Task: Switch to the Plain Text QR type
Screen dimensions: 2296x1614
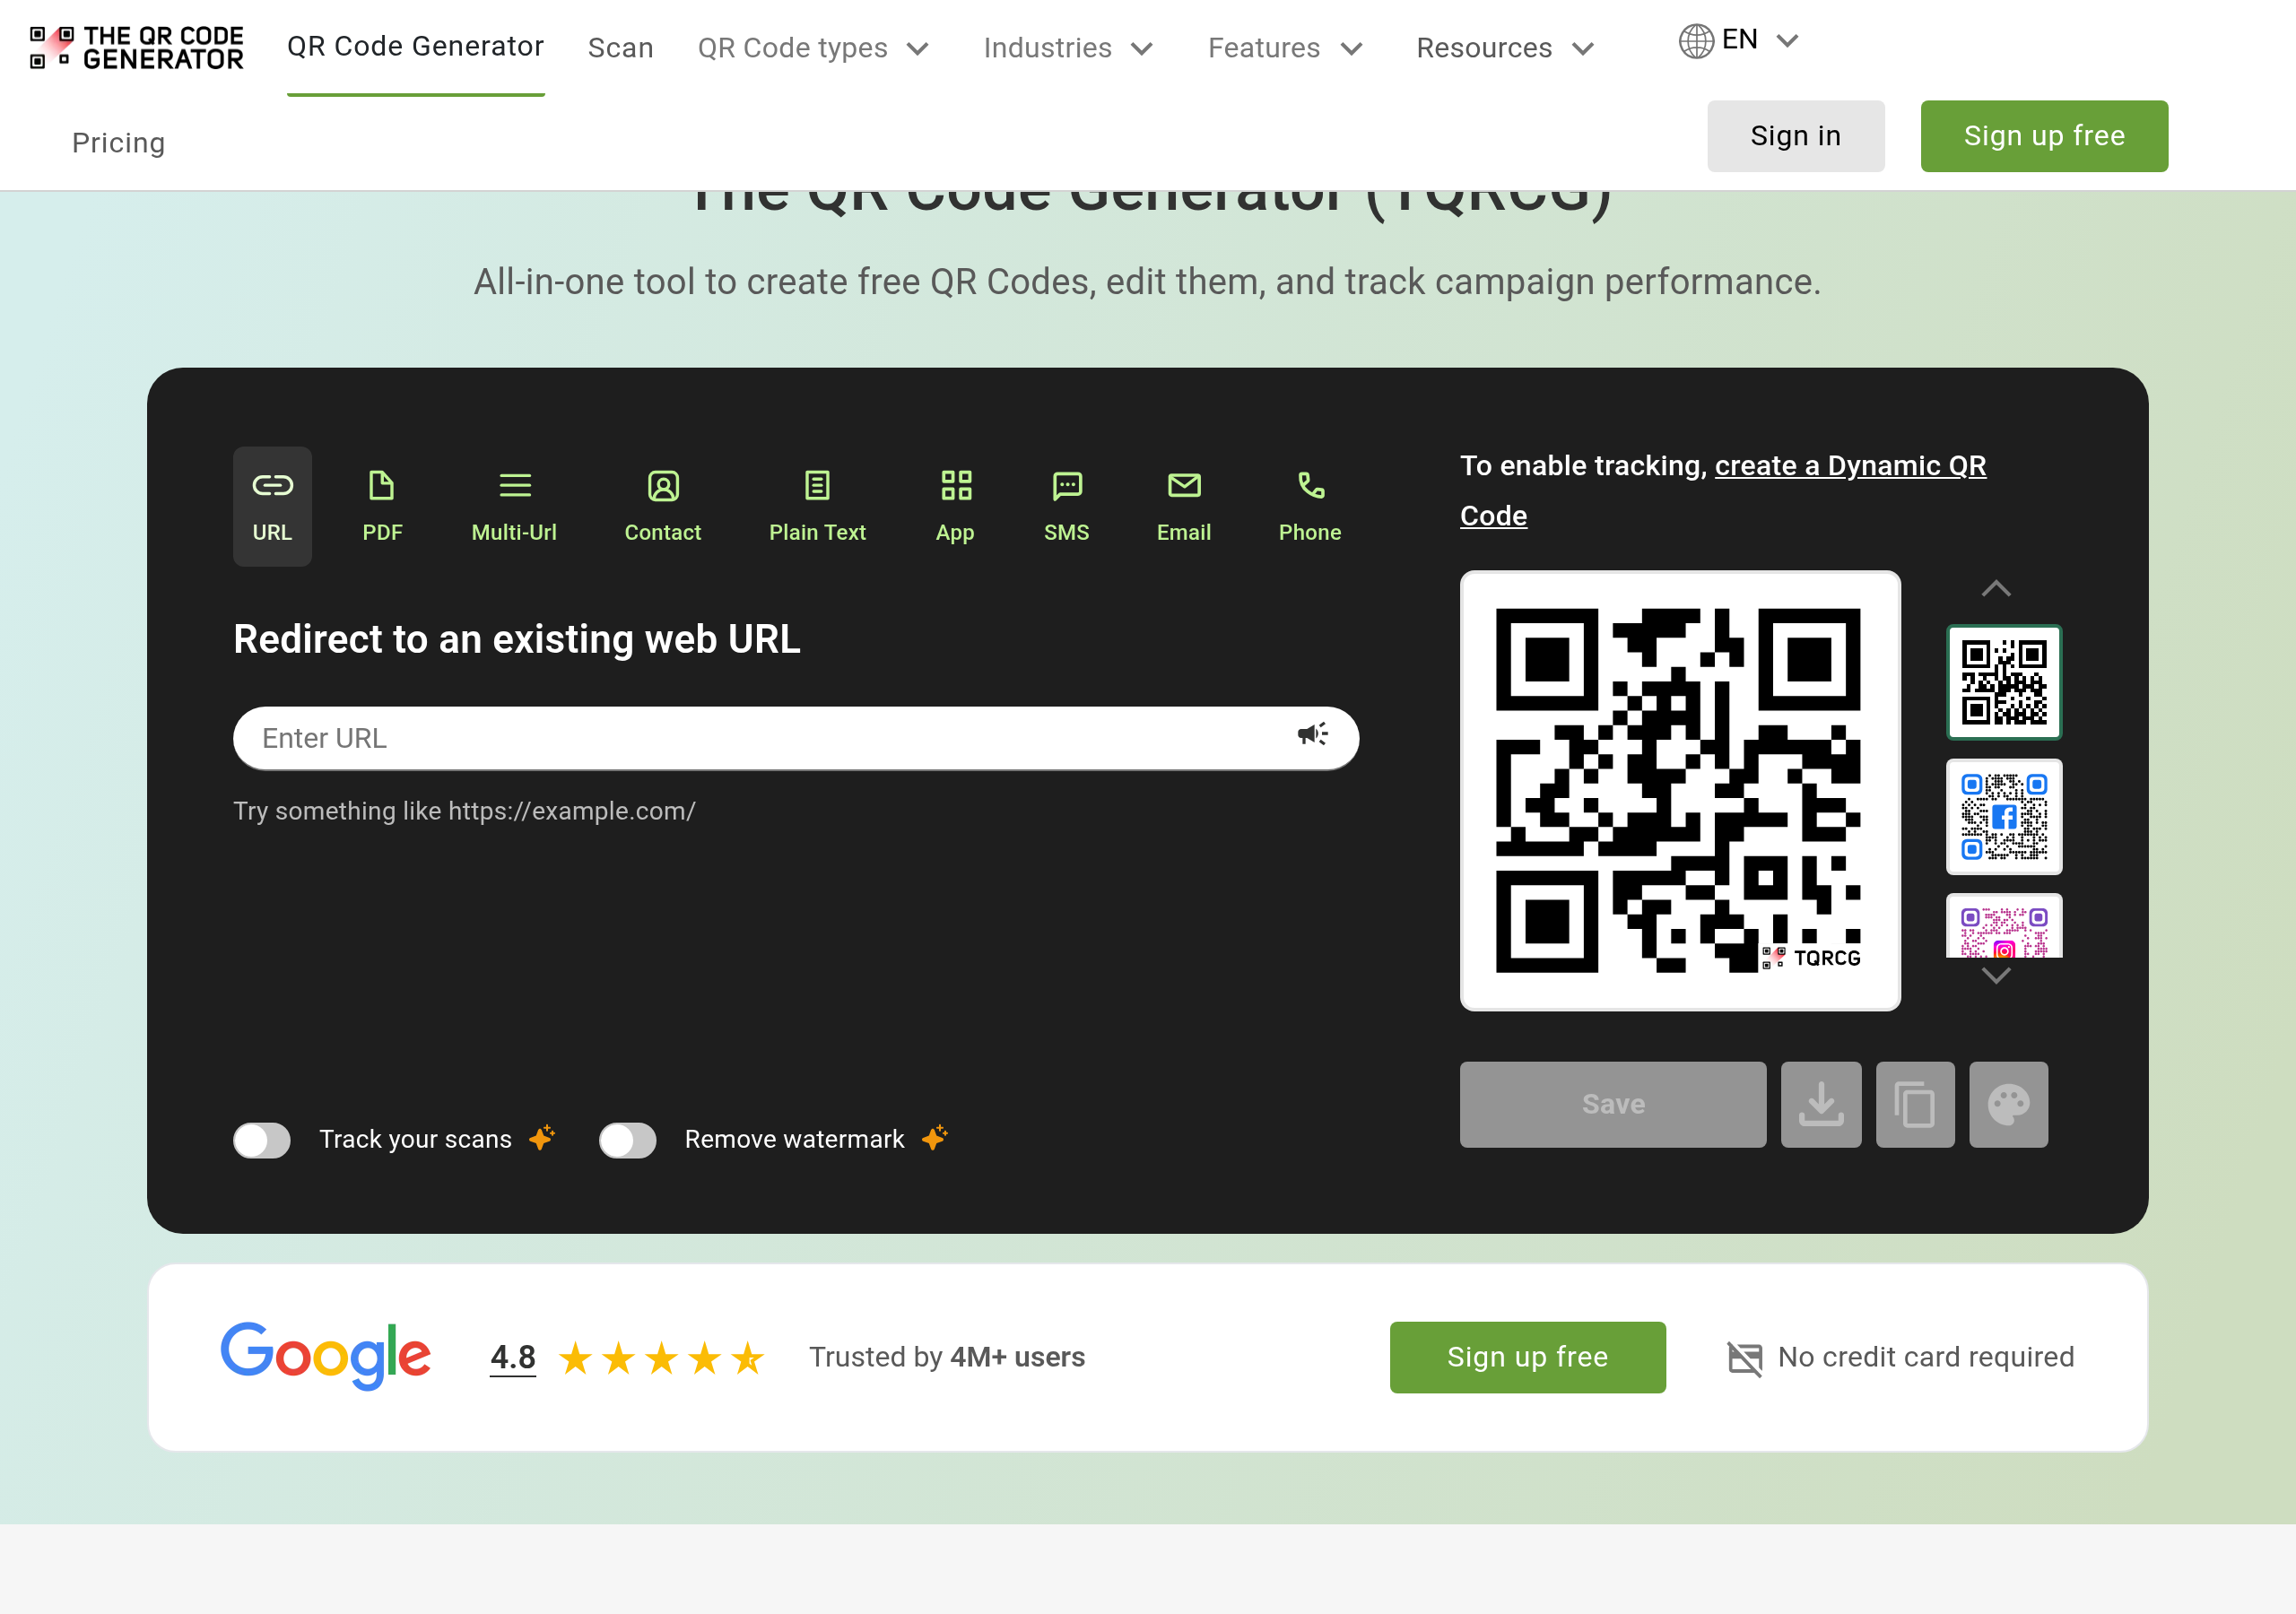Action: tap(817, 506)
